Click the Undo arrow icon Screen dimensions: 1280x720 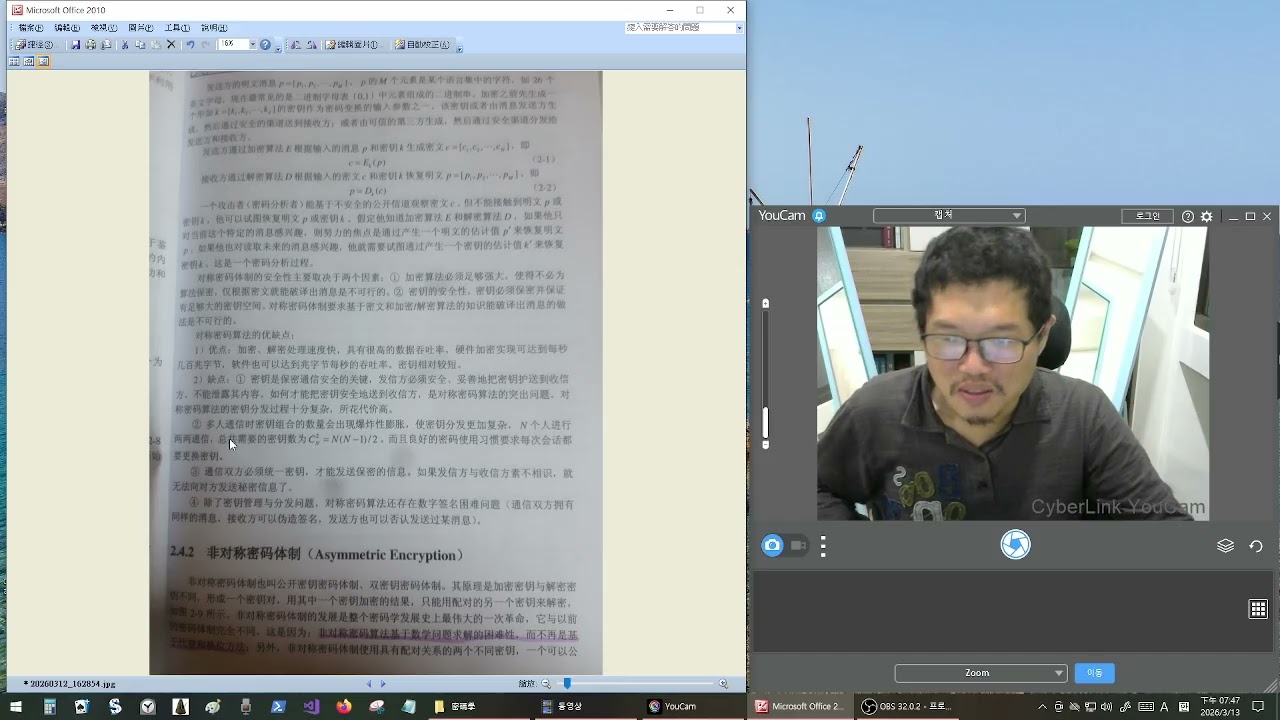pos(190,45)
